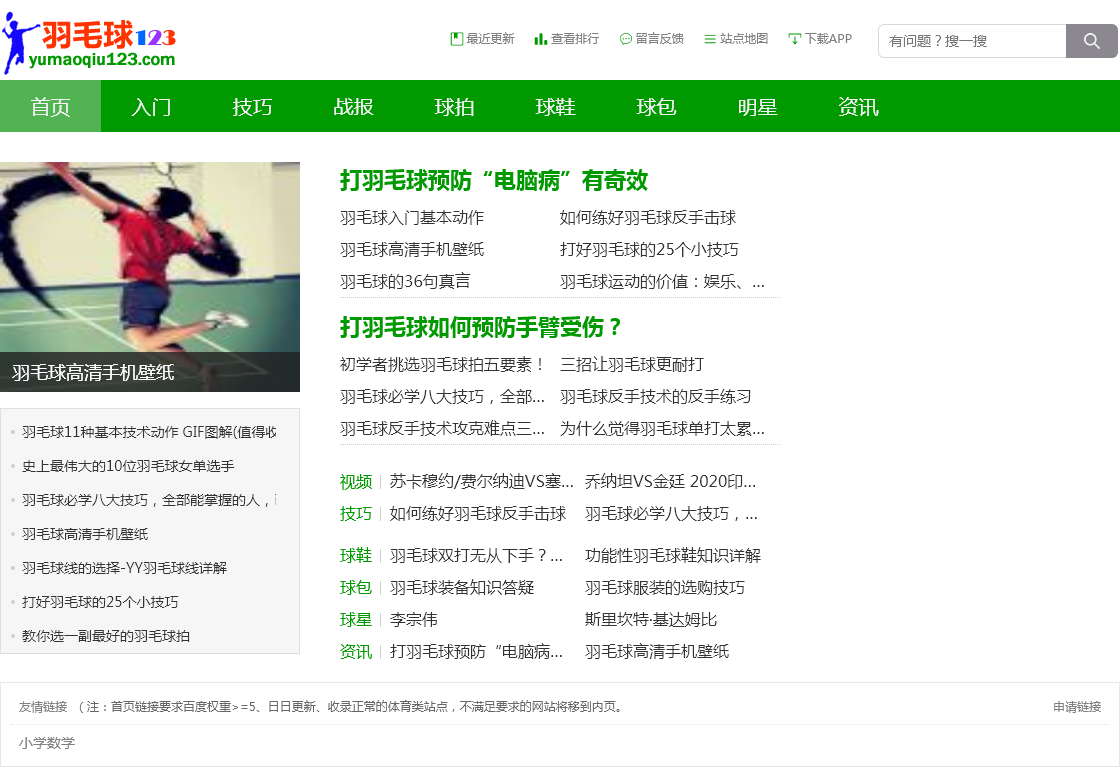Click the 羽毛球高清手机壁纸 image caption
The image size is (1120, 768).
pyautogui.click(x=93, y=372)
